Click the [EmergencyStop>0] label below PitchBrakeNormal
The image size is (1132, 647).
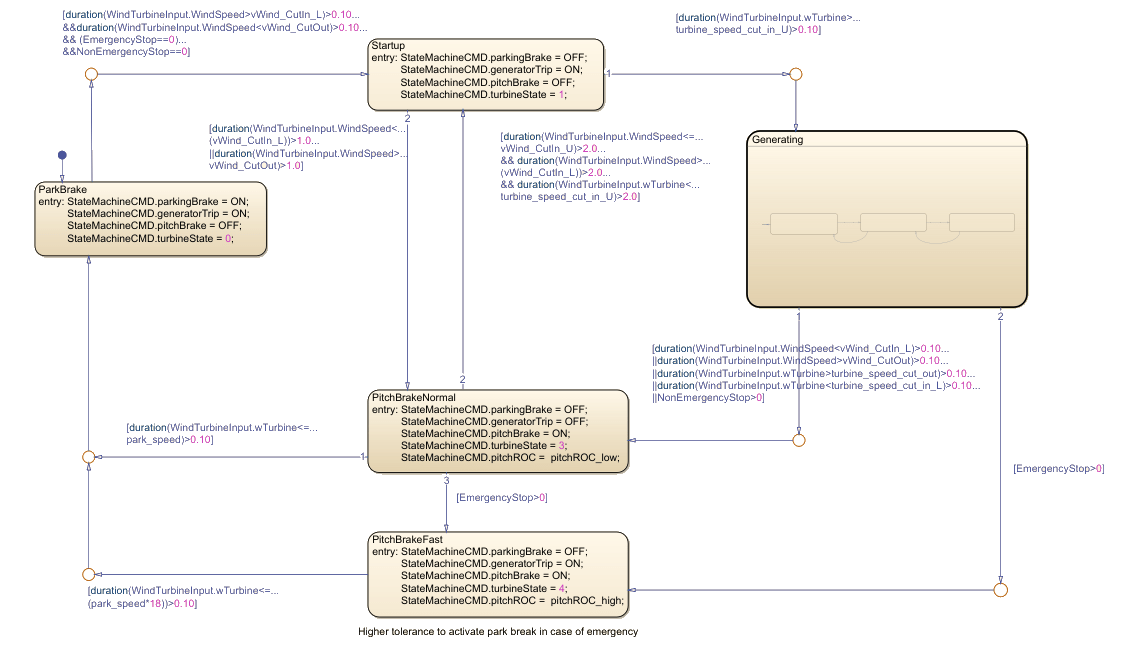[x=502, y=497]
